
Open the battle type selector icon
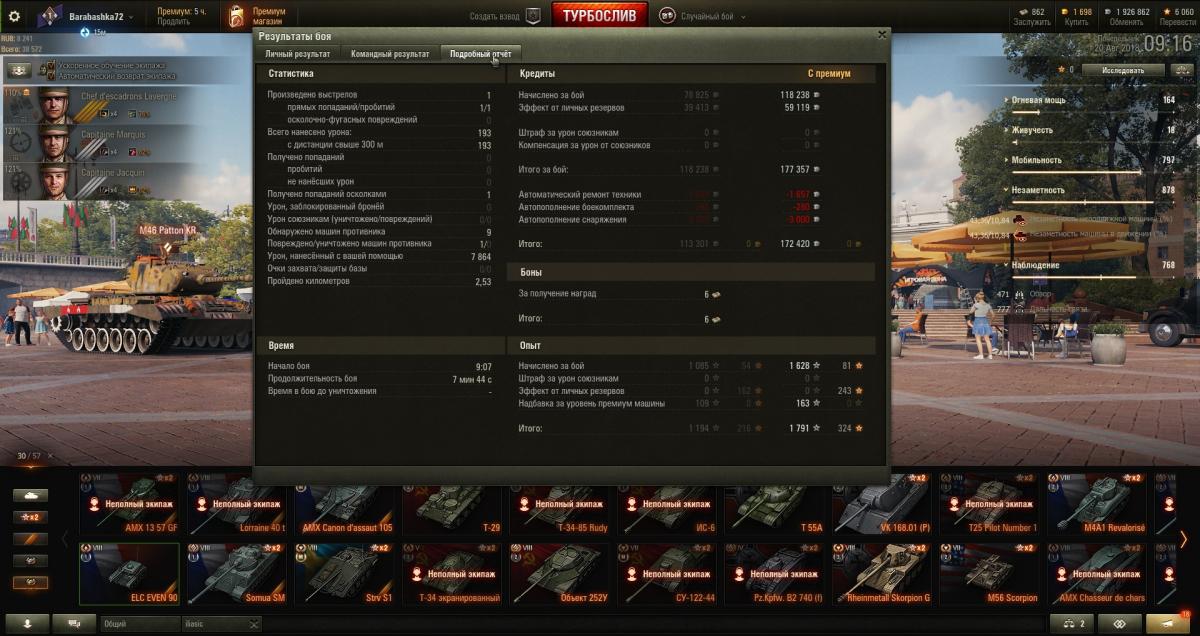click(666, 17)
